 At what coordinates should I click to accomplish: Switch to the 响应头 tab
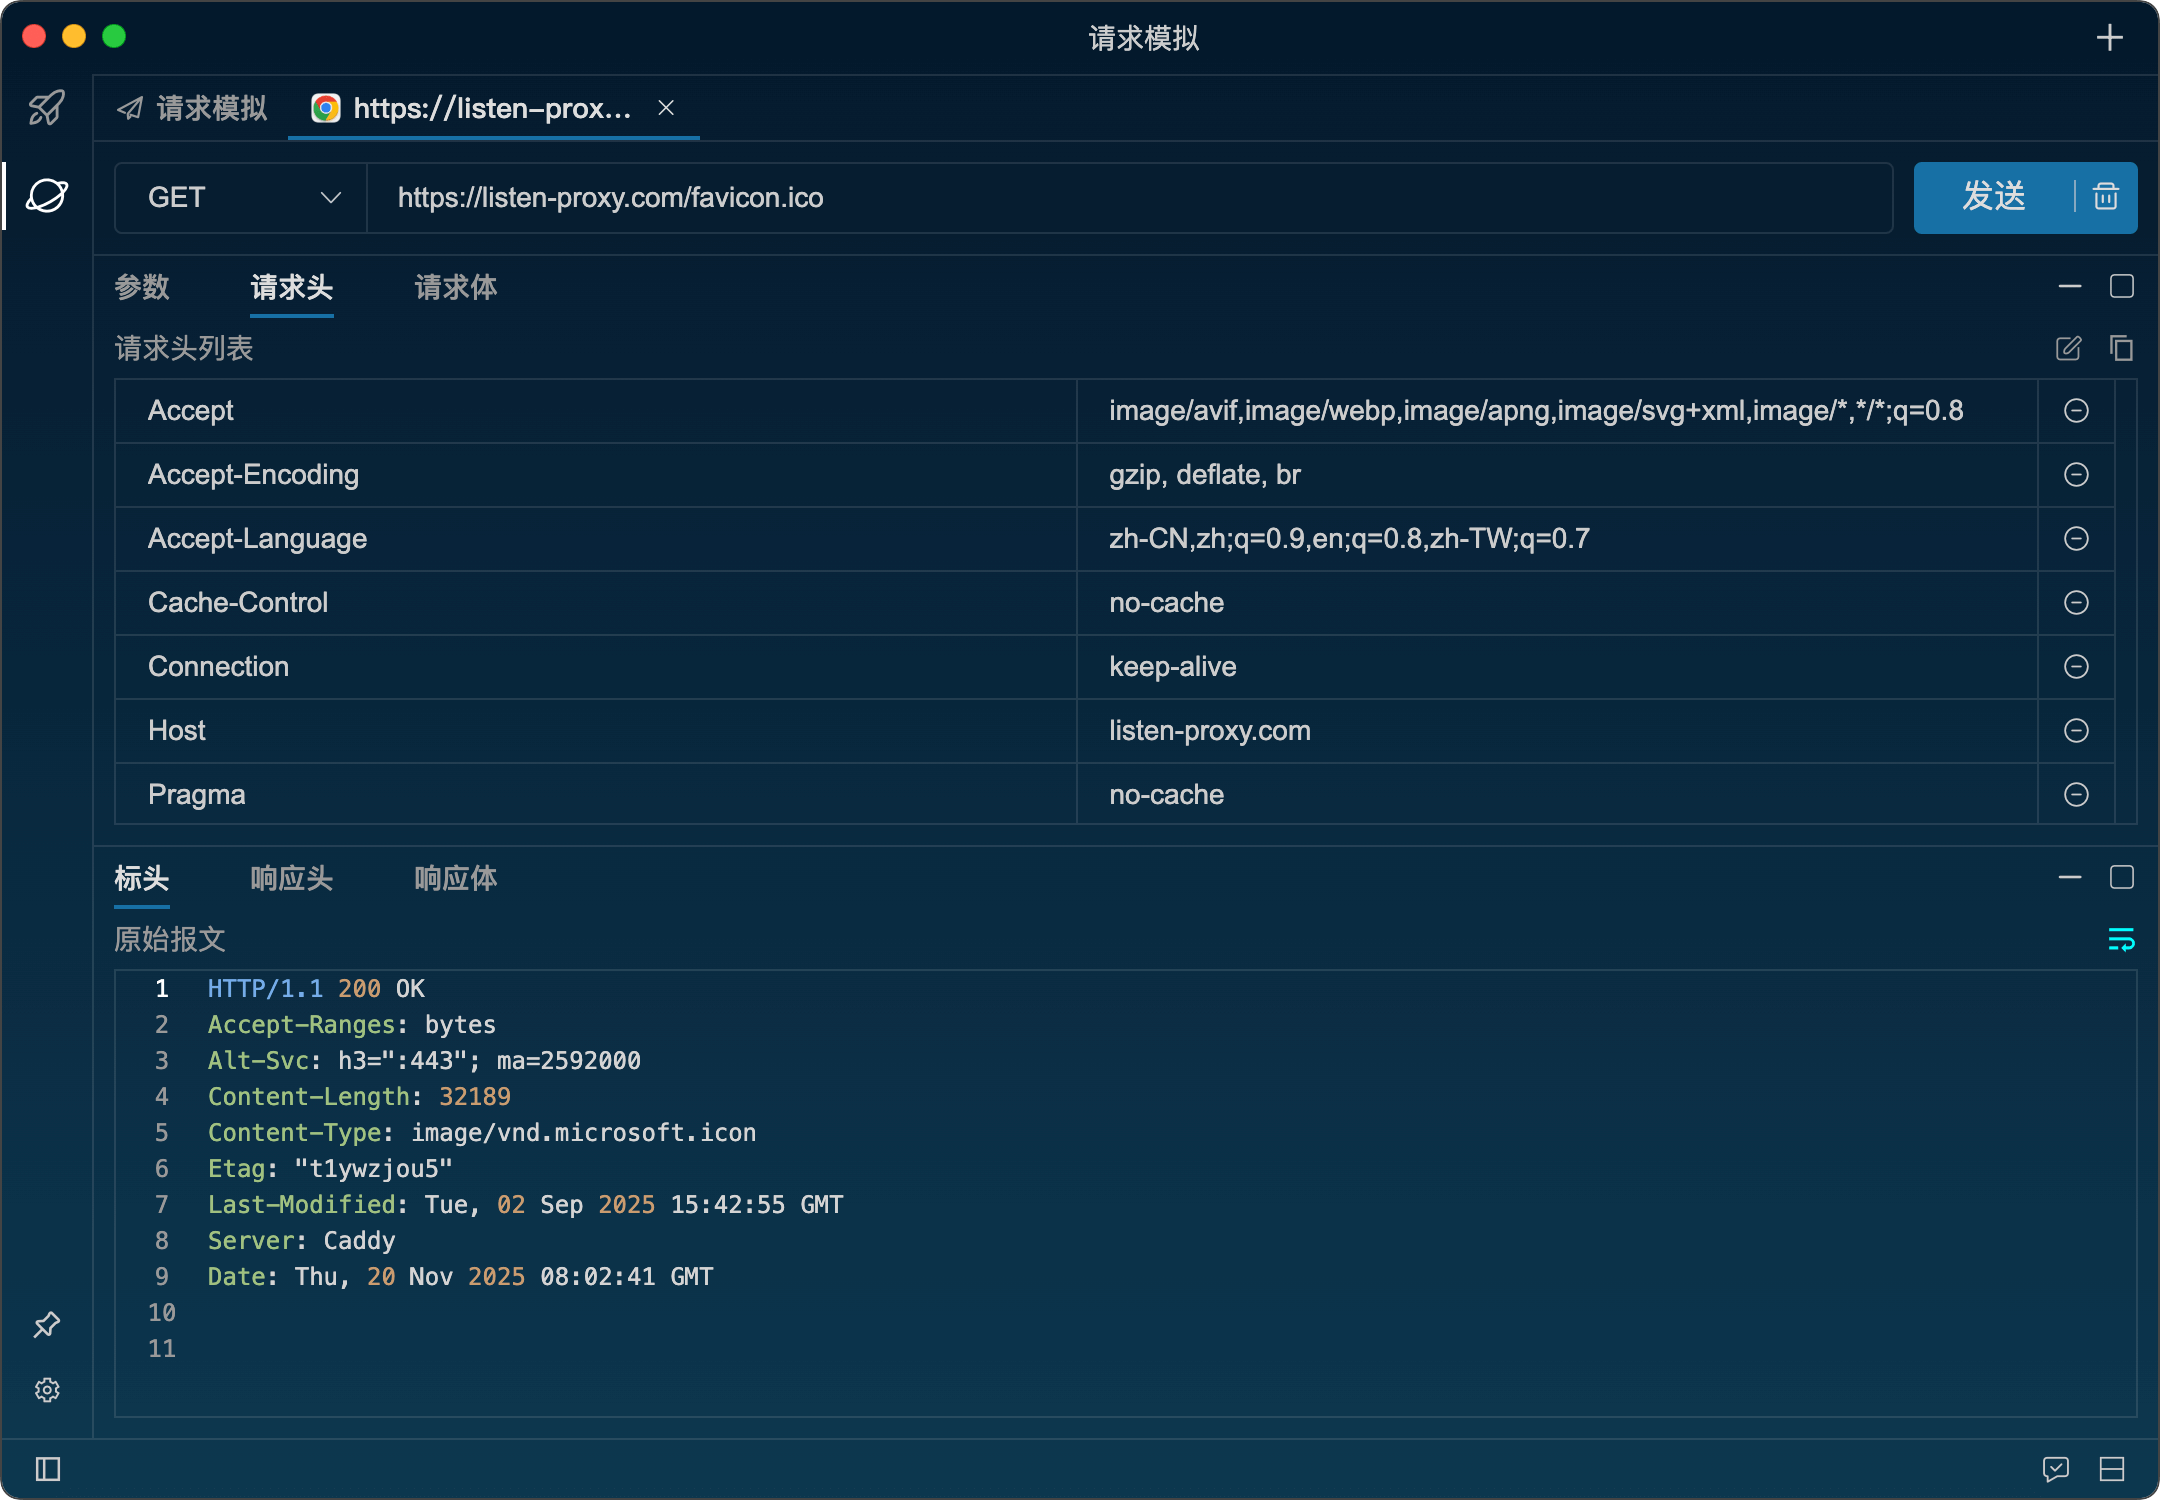(x=291, y=879)
